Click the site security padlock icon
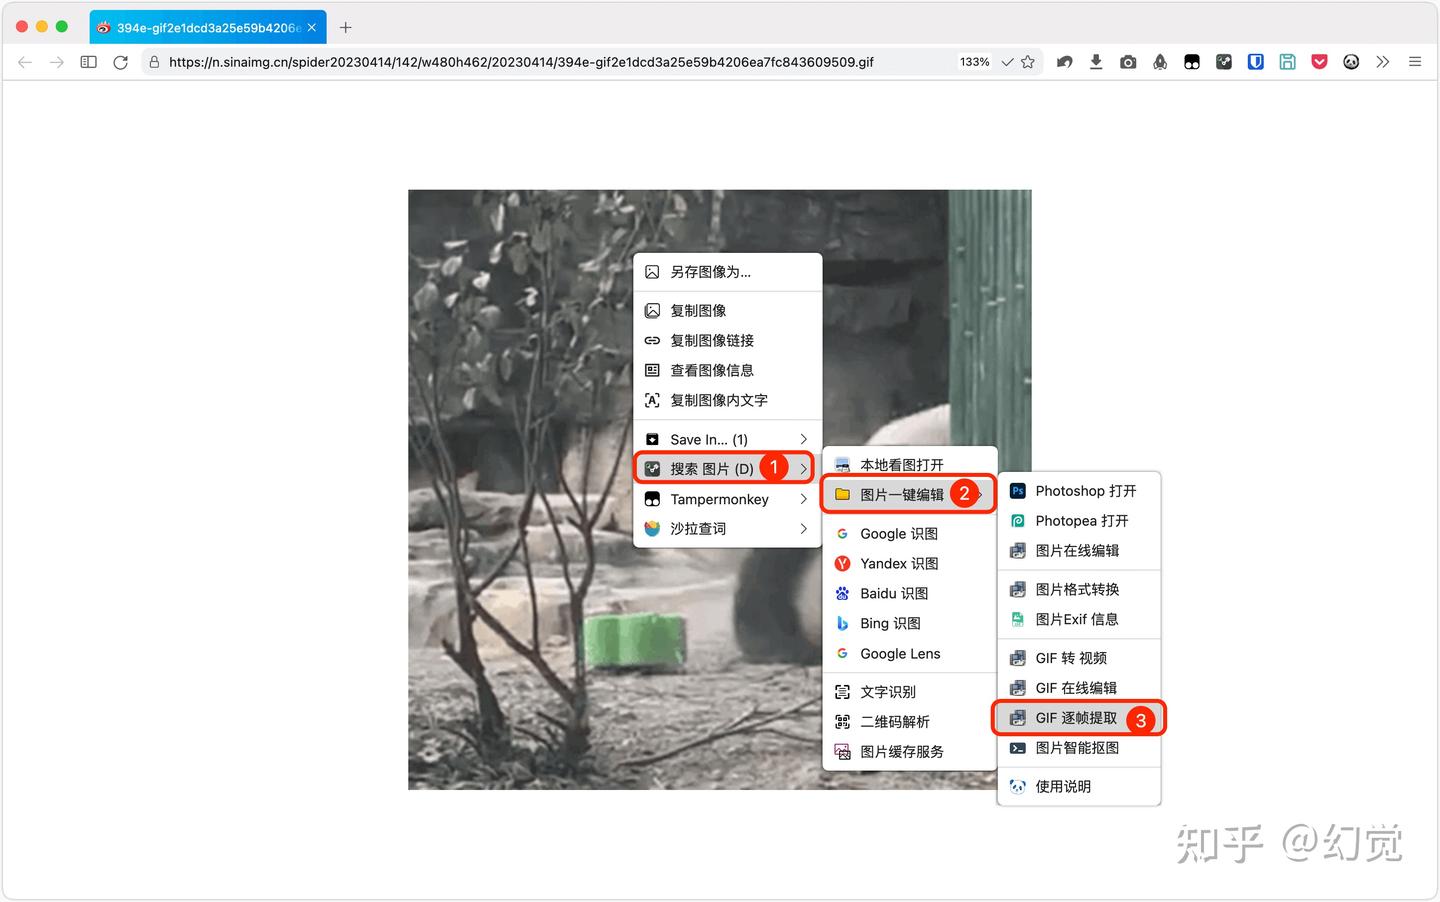The width and height of the screenshot is (1440, 902). (x=153, y=61)
